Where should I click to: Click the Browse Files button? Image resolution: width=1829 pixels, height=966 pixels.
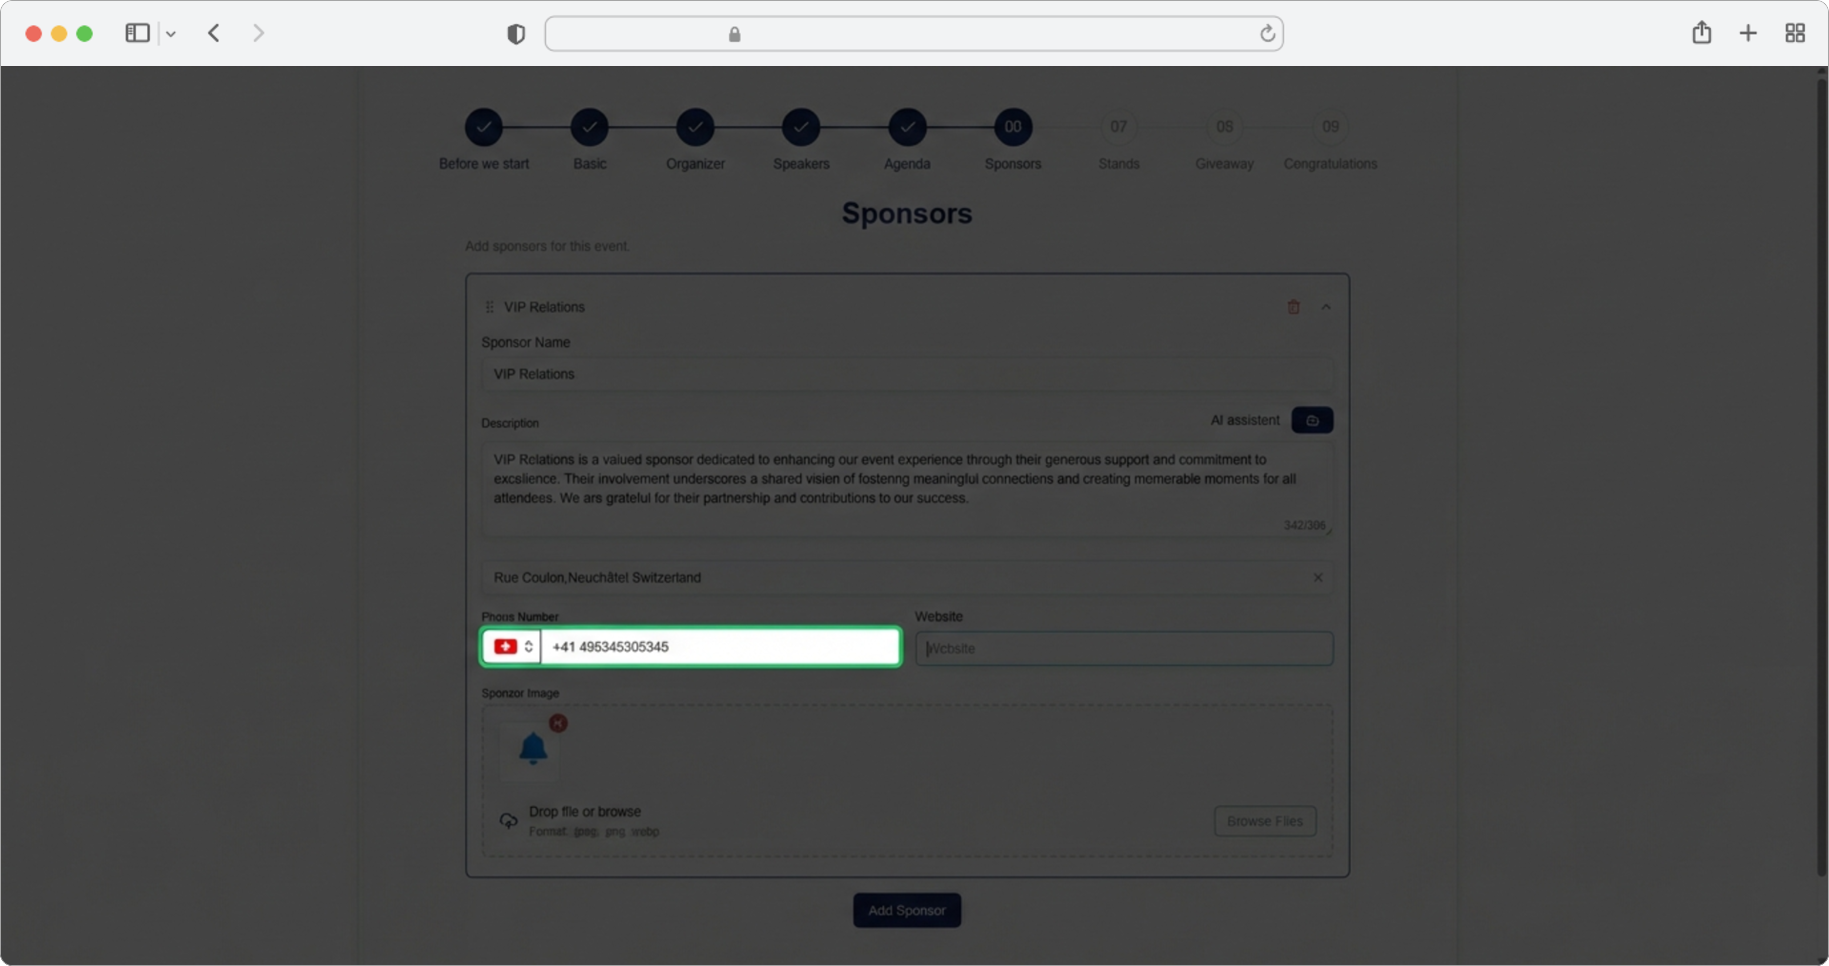1265,821
